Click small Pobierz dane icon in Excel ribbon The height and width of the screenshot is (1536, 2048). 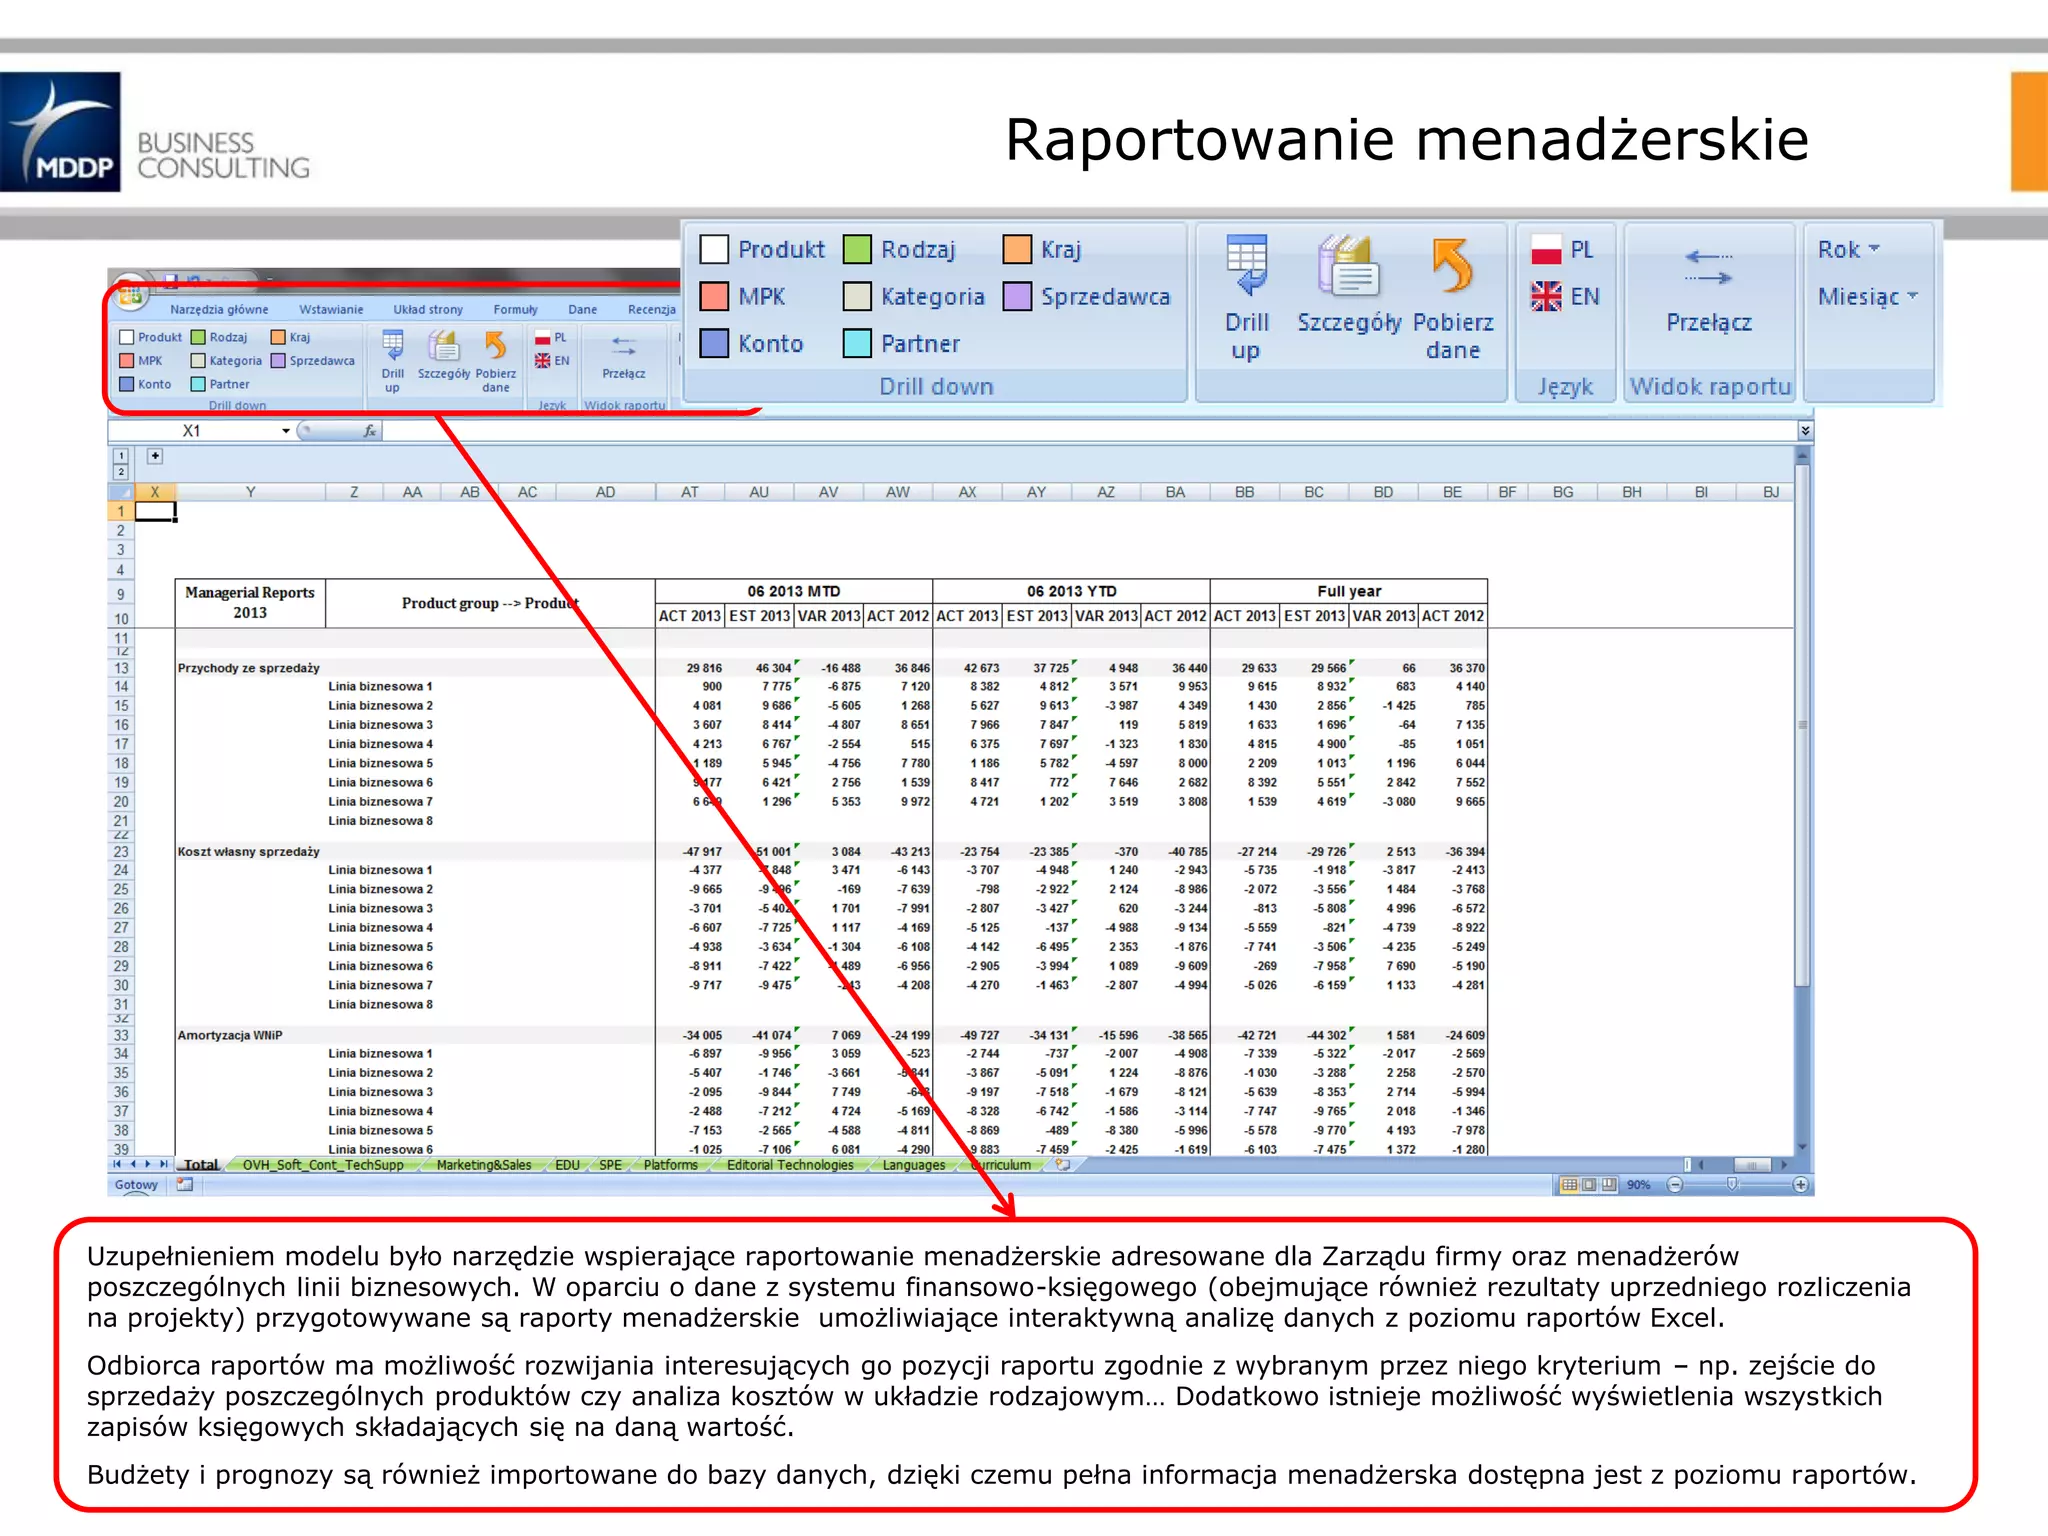(x=495, y=346)
